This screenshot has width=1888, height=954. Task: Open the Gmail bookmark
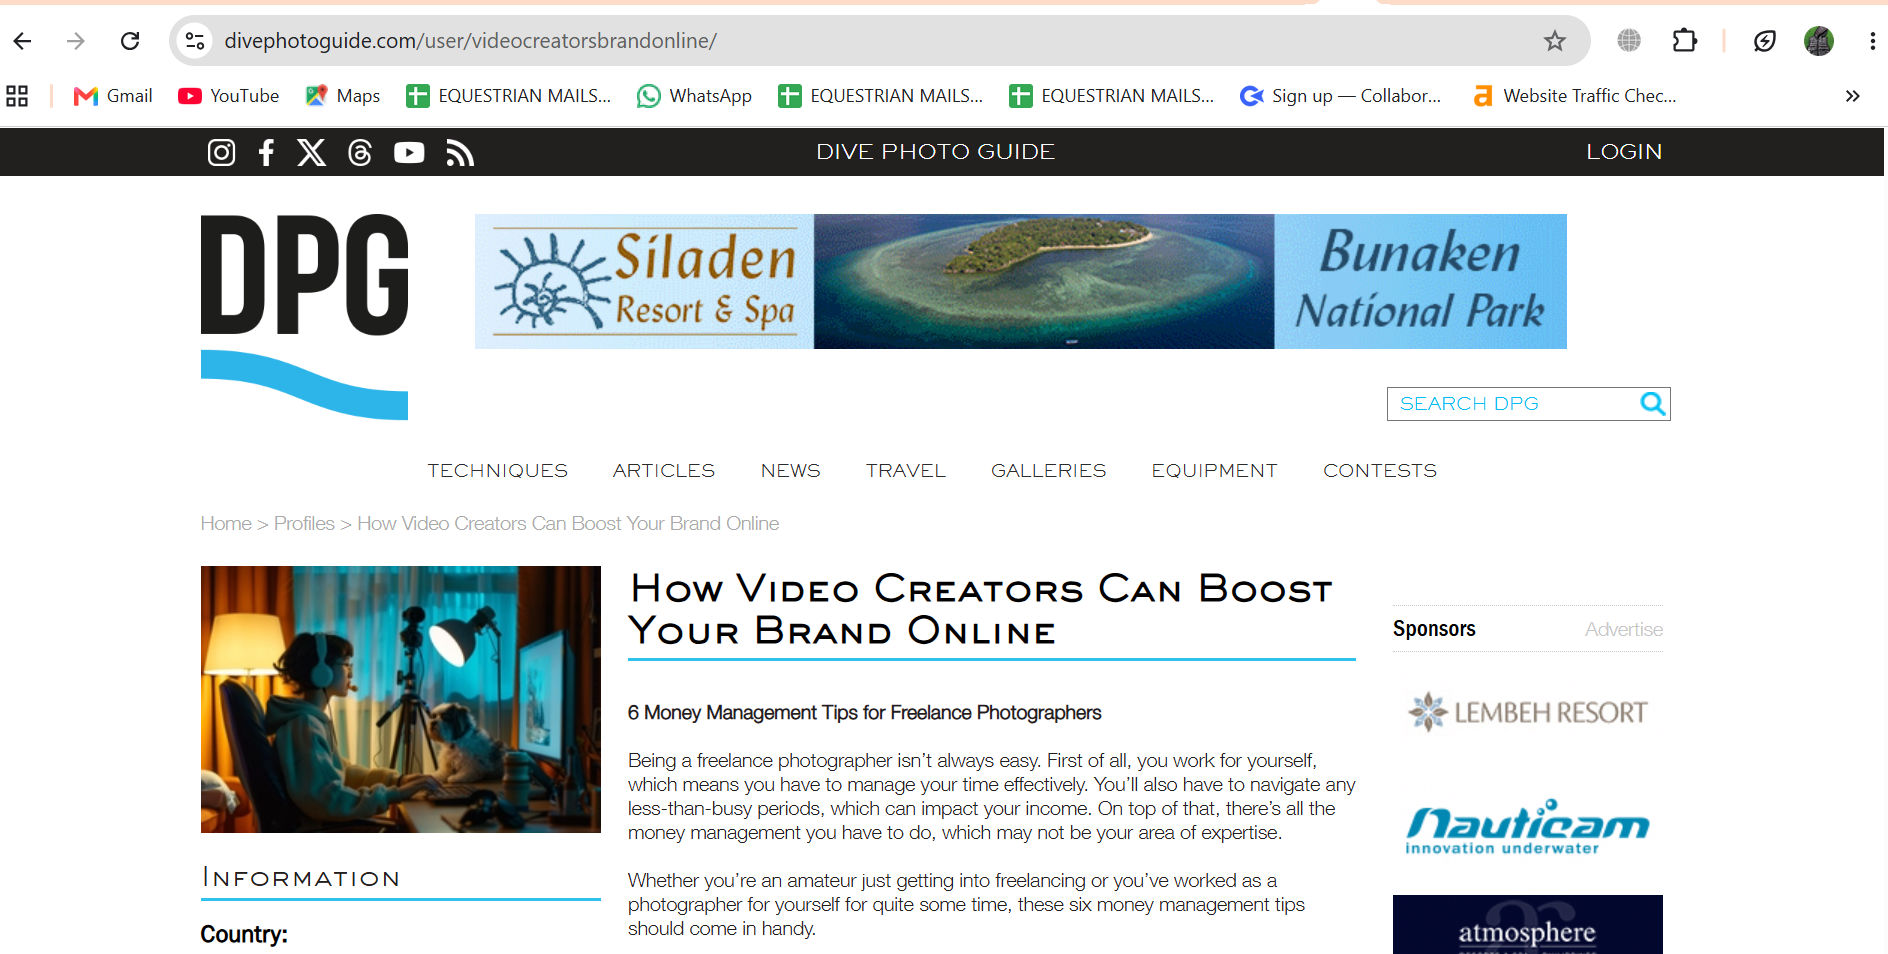113,96
